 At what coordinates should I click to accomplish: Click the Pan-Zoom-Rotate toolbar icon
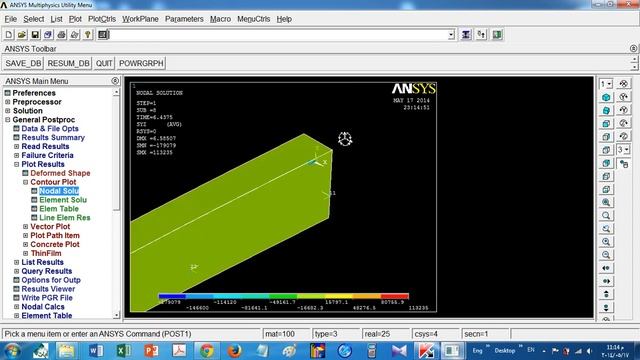click(48, 35)
